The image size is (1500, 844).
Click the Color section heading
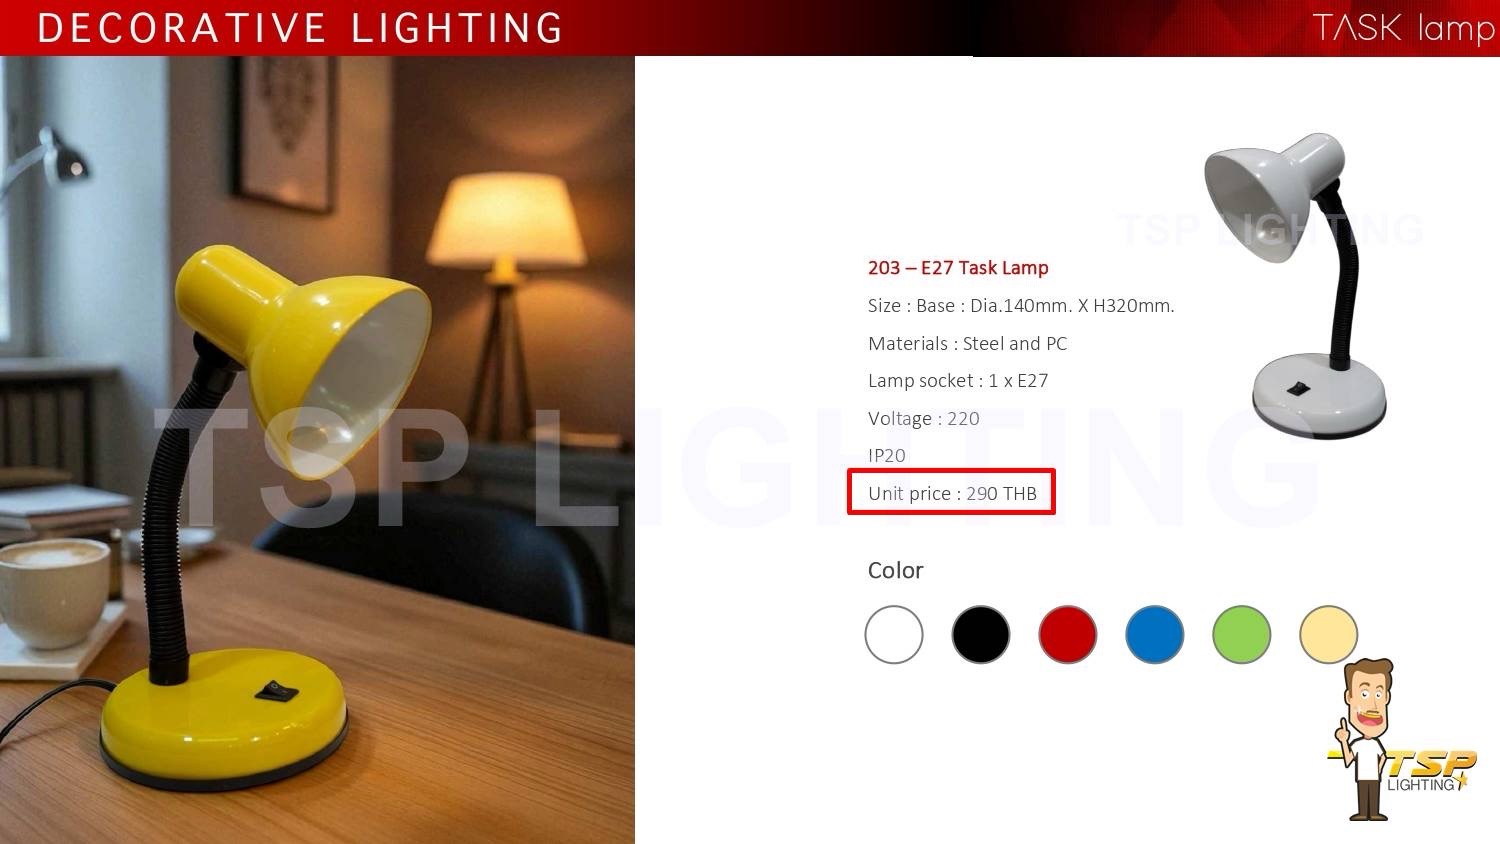895,570
